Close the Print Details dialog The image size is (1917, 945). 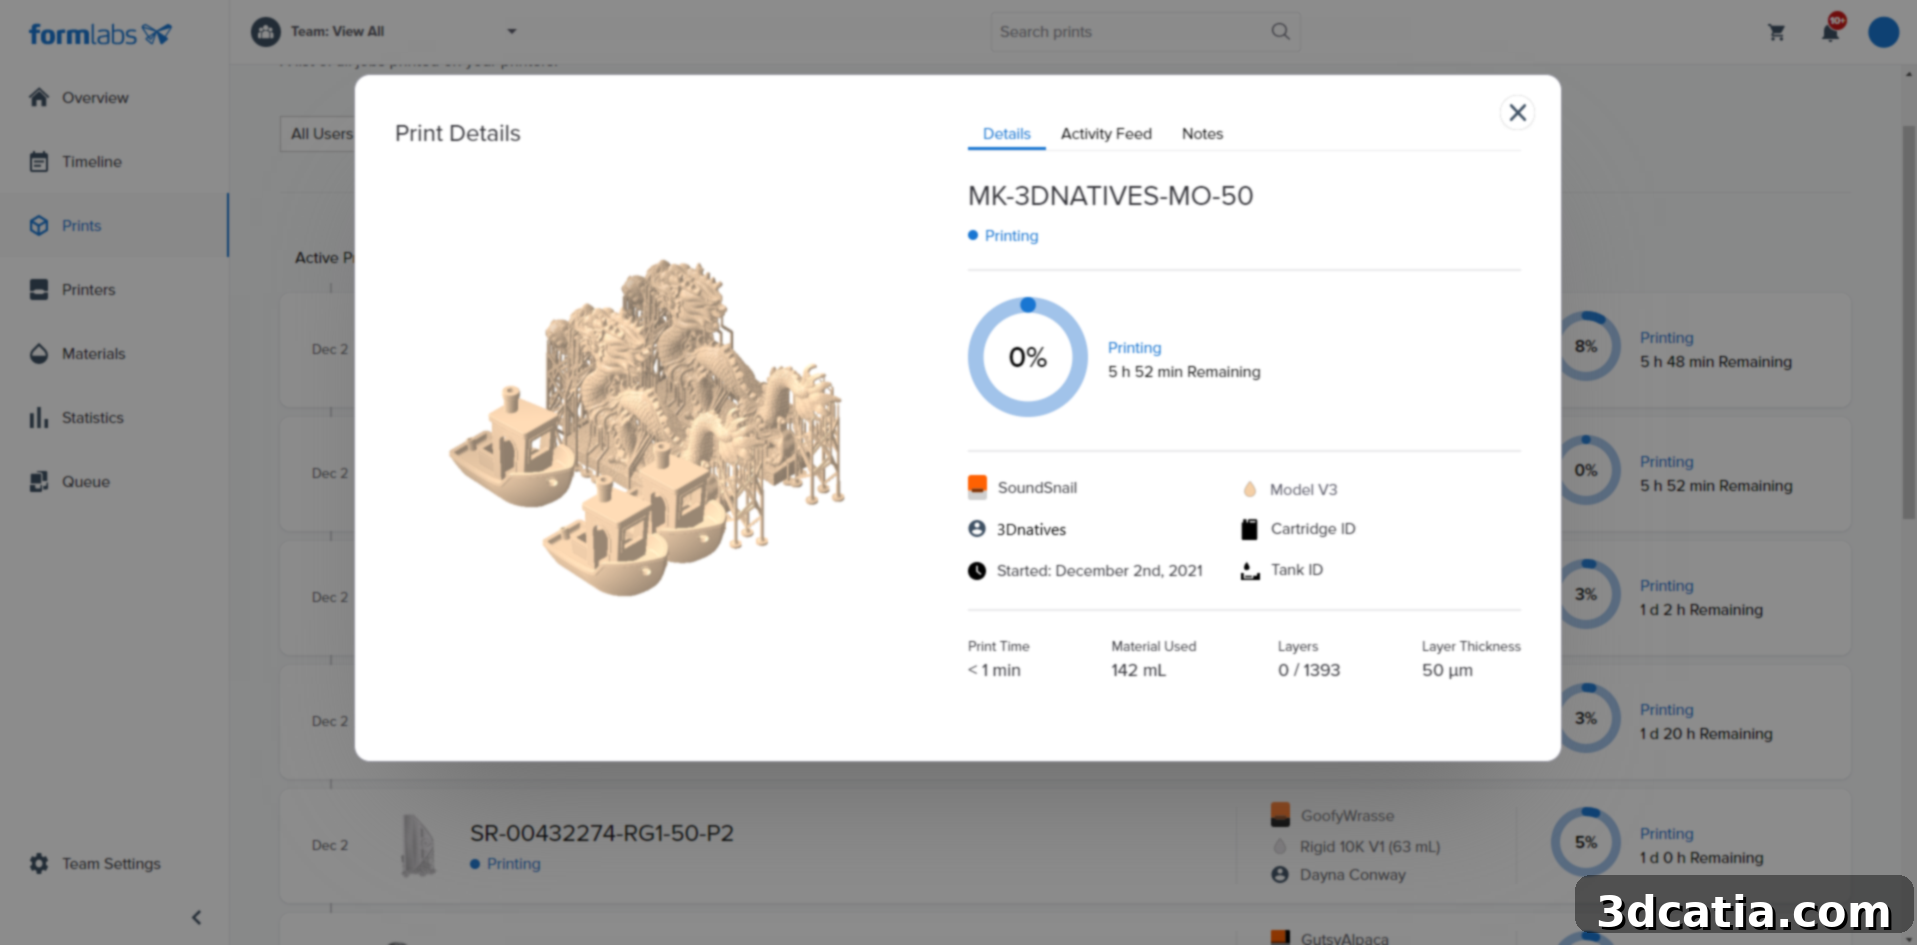tap(1517, 113)
